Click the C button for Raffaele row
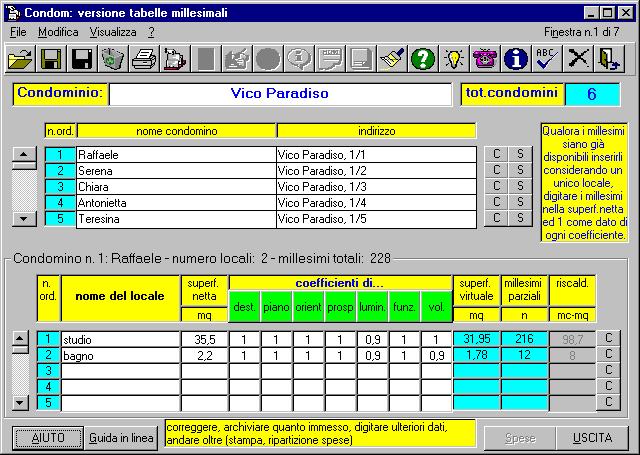 [496, 155]
